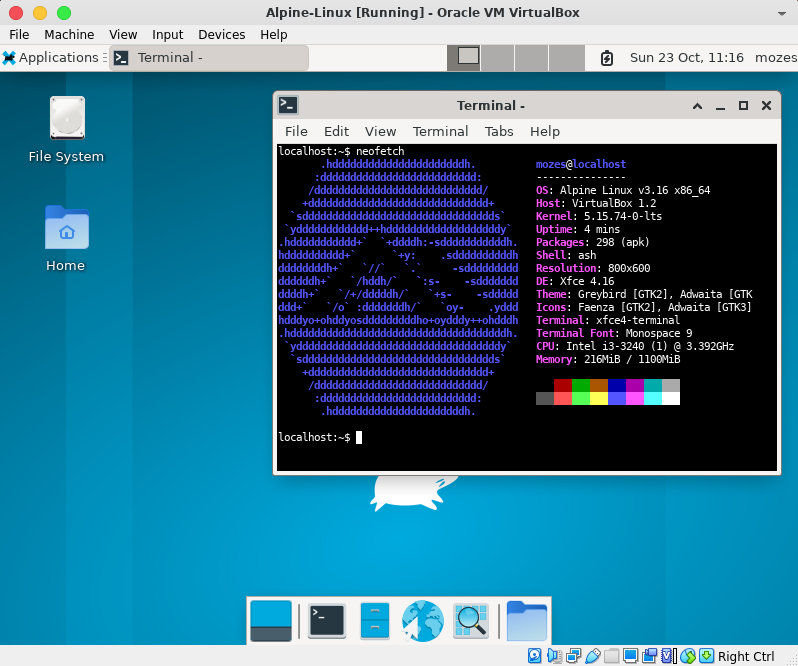Launch Terminal emulator from the dock
This screenshot has height=666, width=798.
tap(327, 621)
